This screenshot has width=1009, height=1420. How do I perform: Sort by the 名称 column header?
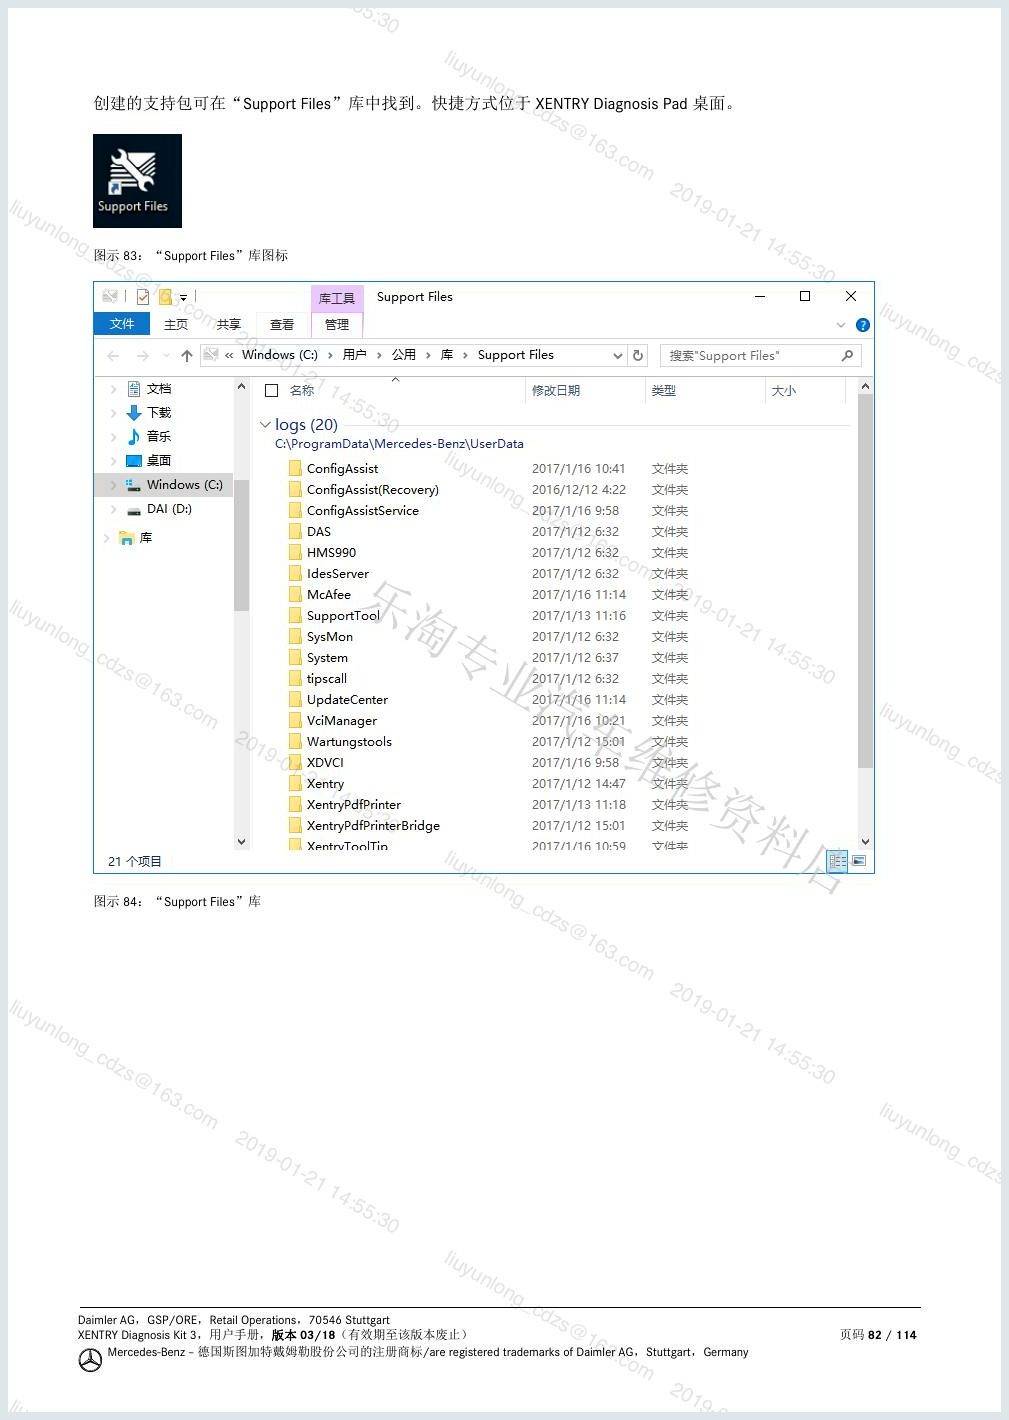tap(302, 391)
